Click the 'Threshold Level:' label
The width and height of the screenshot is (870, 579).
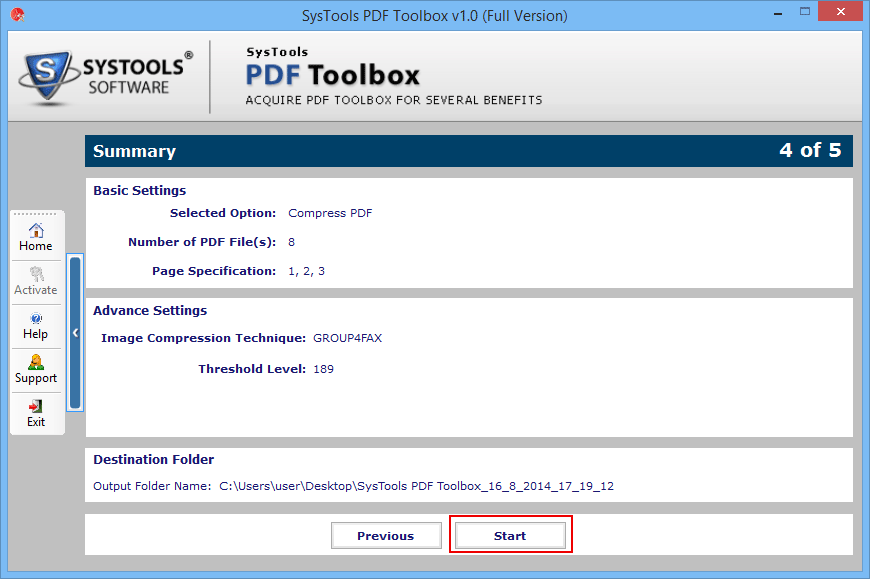[x=252, y=369]
